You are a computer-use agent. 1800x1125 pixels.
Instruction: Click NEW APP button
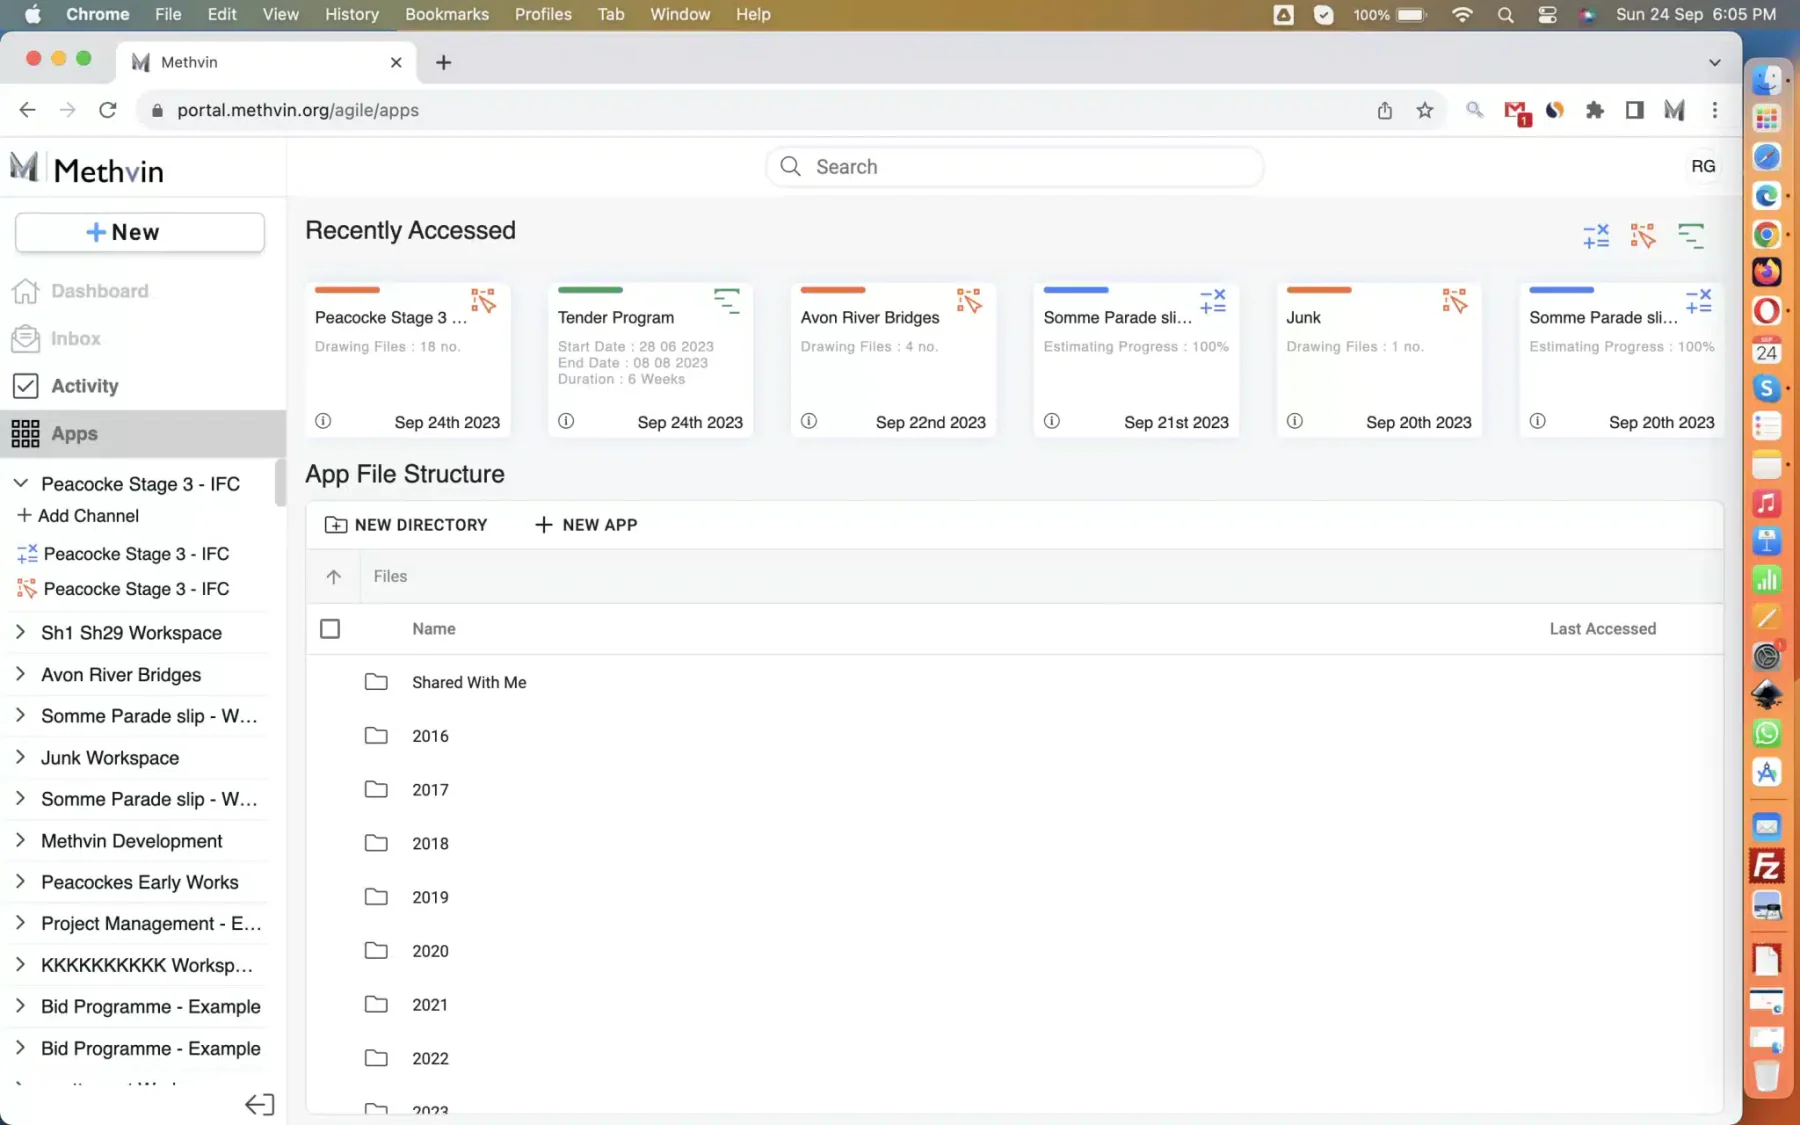pyautogui.click(x=586, y=525)
